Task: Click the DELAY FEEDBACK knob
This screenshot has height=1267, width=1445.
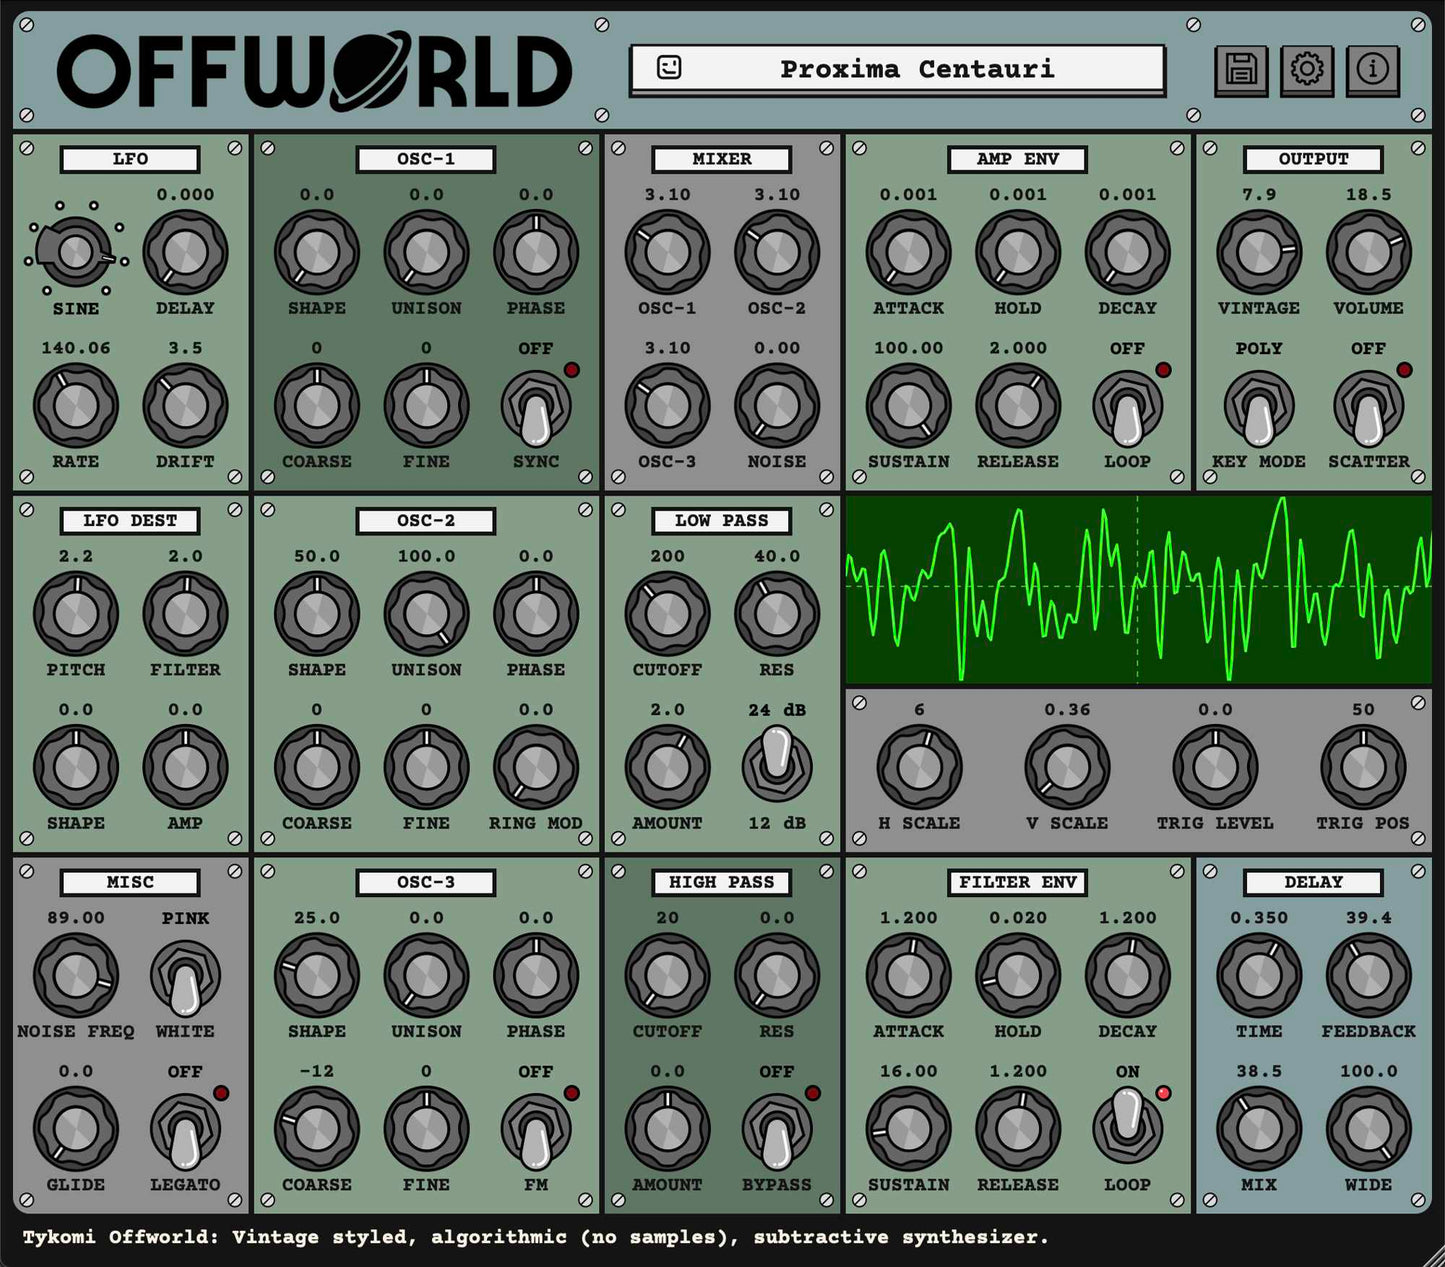Action: 1368,976
